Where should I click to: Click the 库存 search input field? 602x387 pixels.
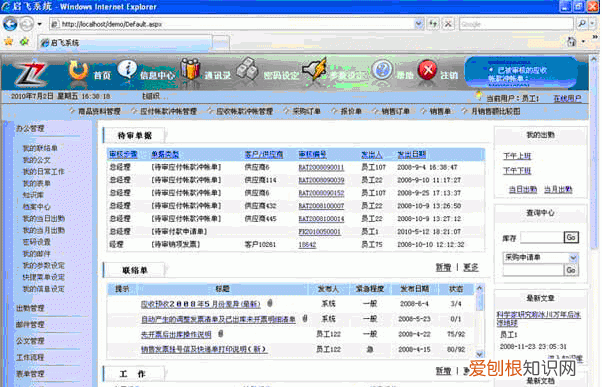(542, 237)
